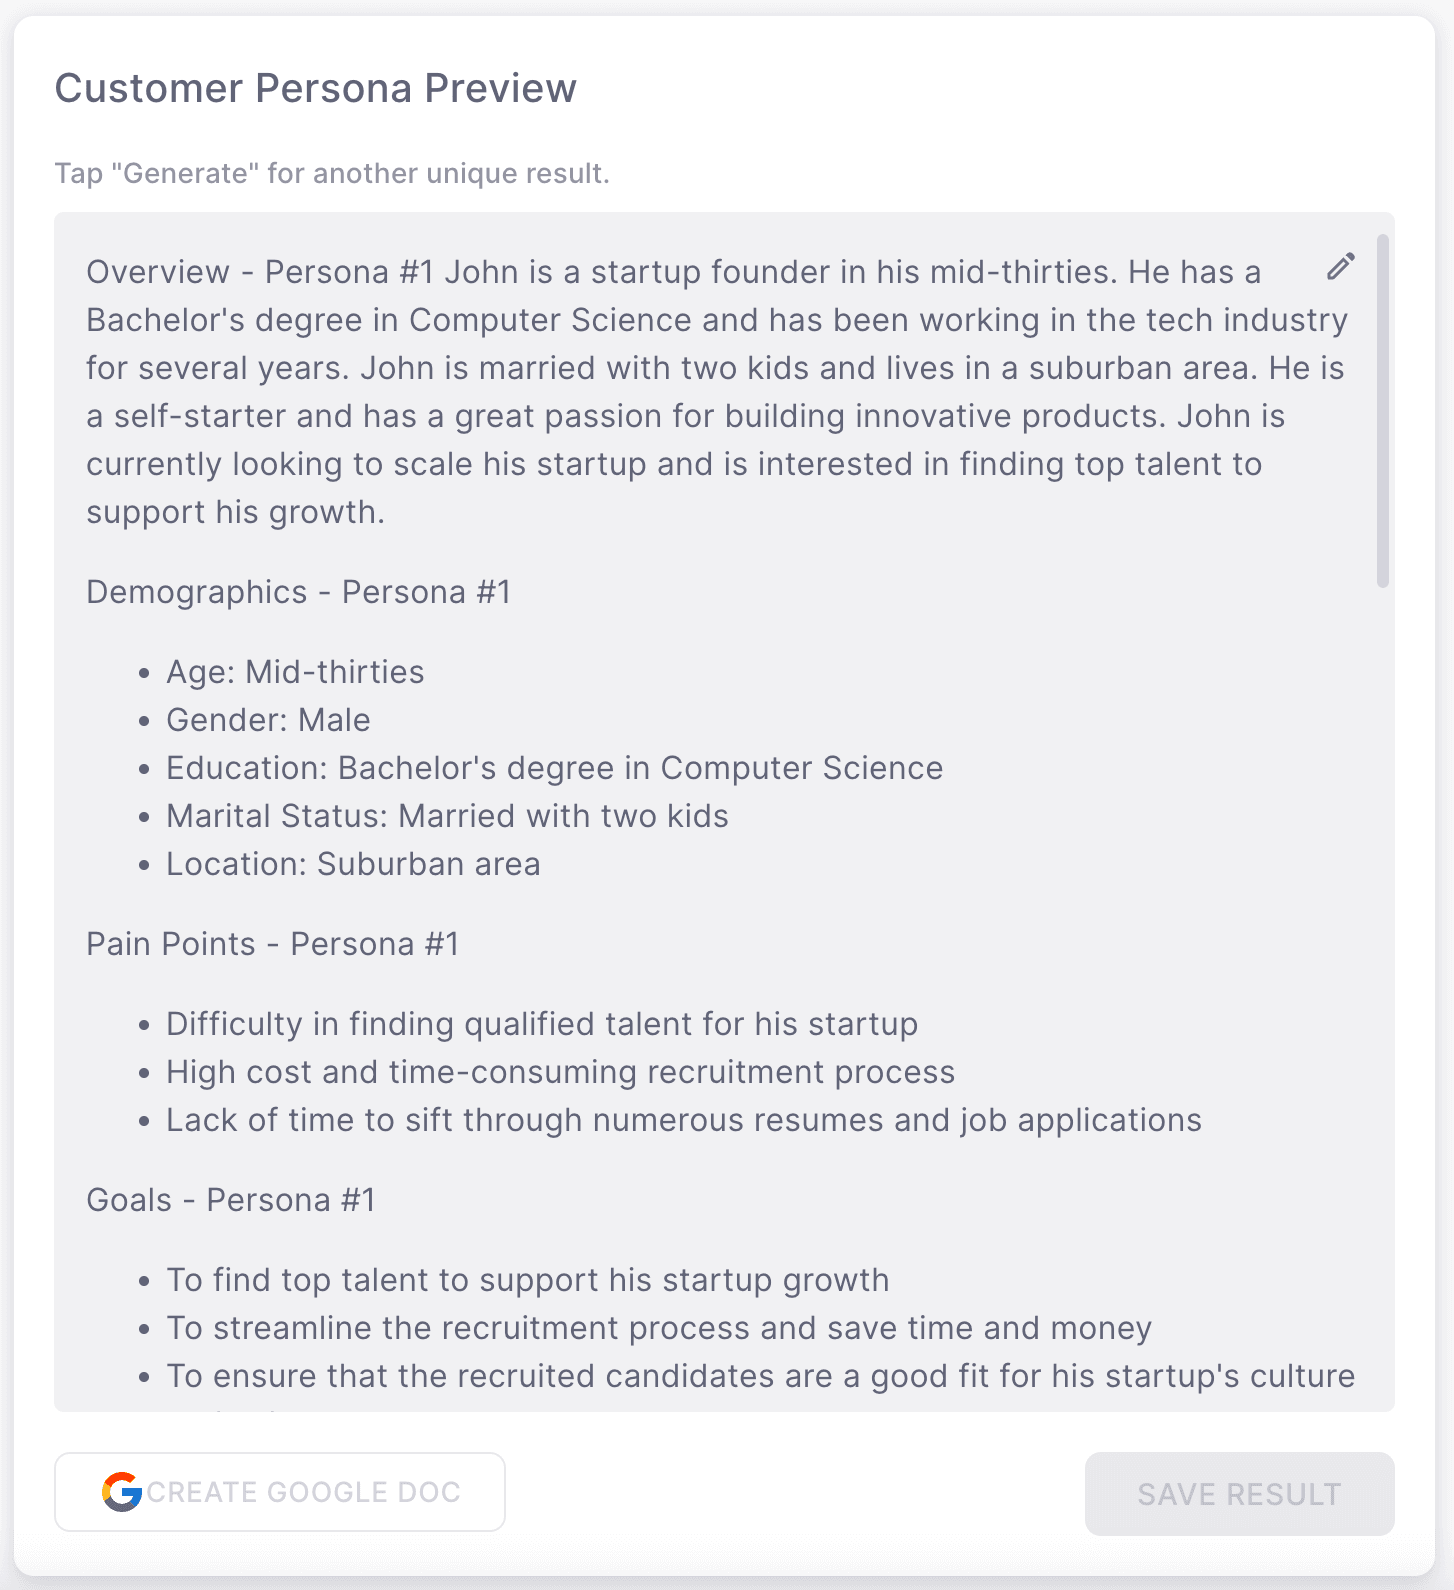The width and height of the screenshot is (1454, 1590).
Task: Click the 'Location: Suburban area' bullet
Action: click(x=353, y=864)
